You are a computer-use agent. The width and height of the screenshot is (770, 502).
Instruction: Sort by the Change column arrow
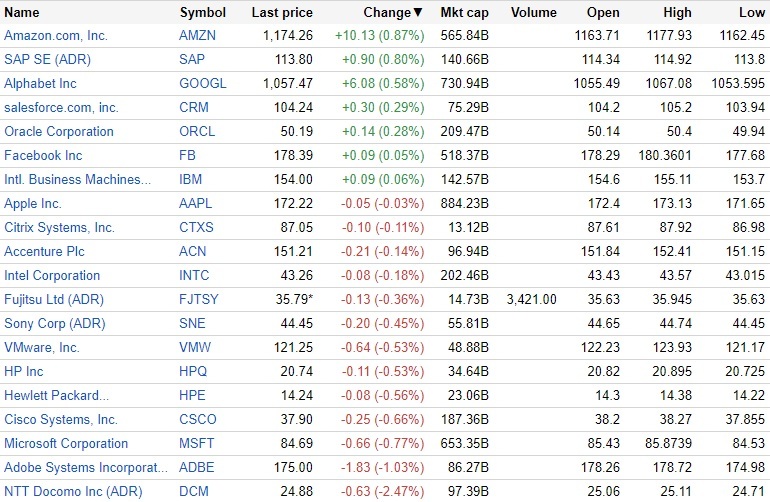418,13
